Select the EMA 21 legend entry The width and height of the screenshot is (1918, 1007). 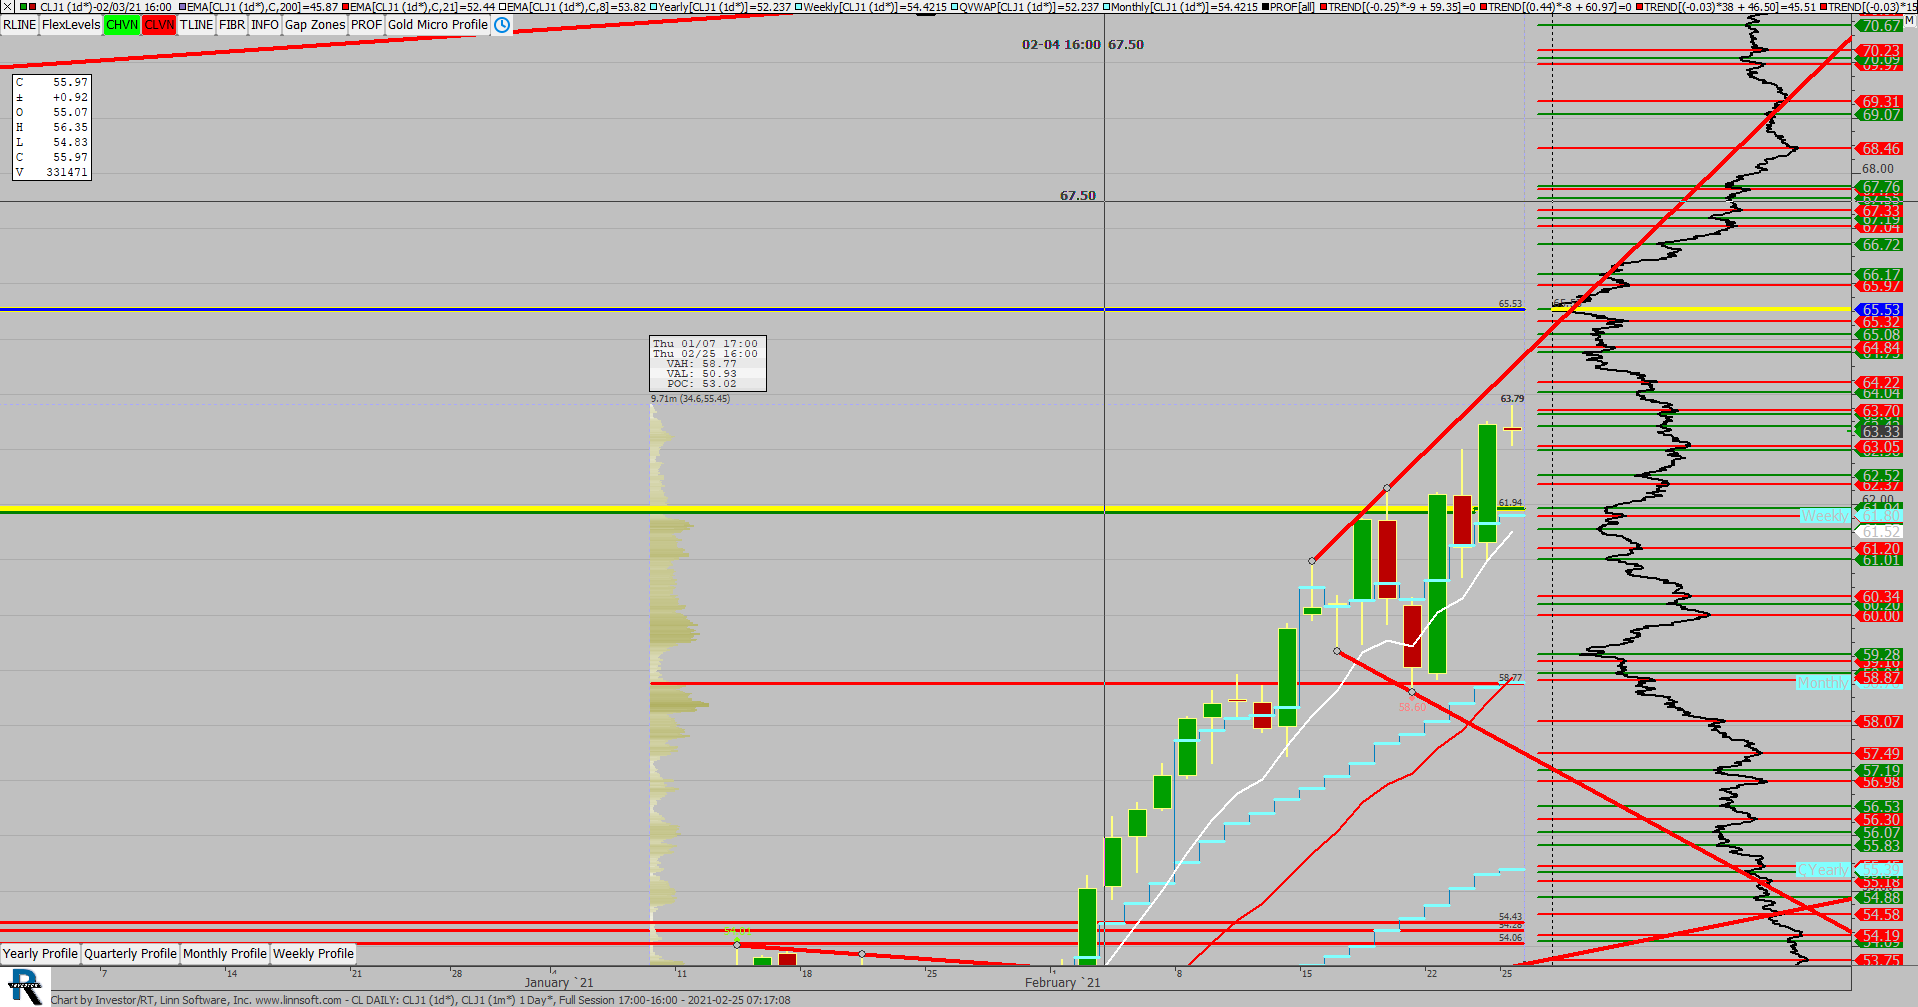(419, 7)
